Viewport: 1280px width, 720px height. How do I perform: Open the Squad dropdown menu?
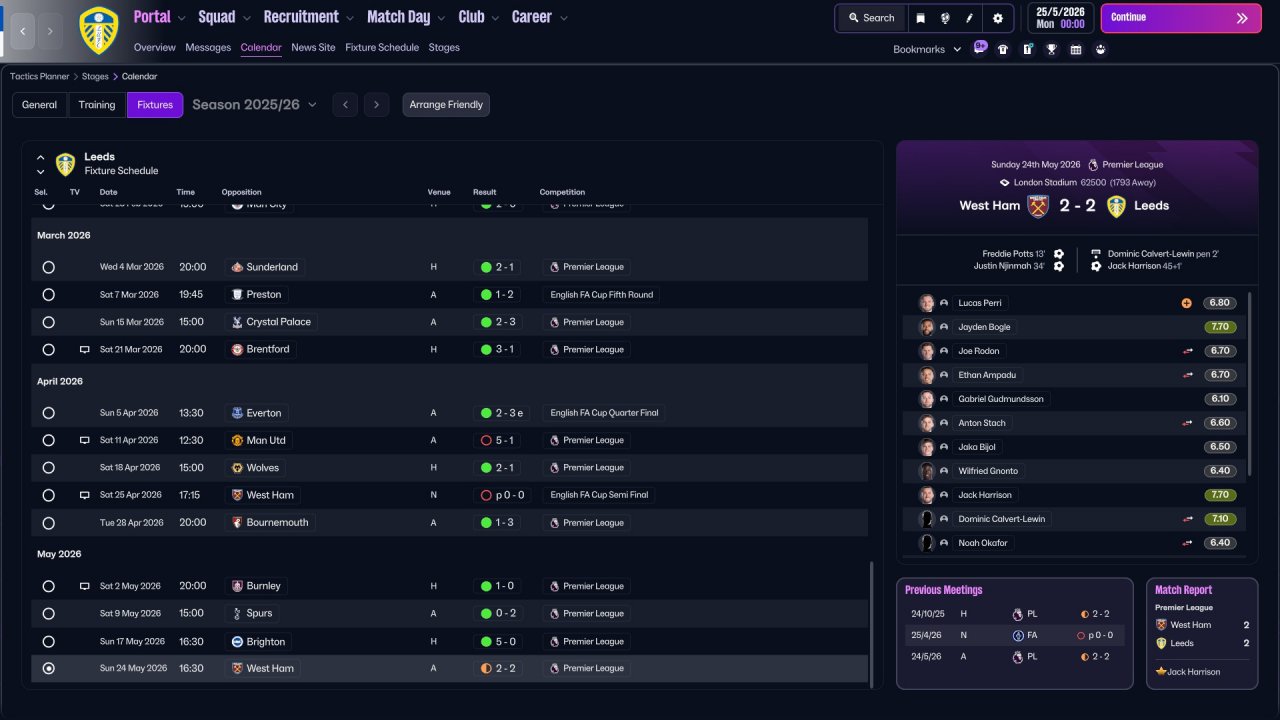pos(225,17)
